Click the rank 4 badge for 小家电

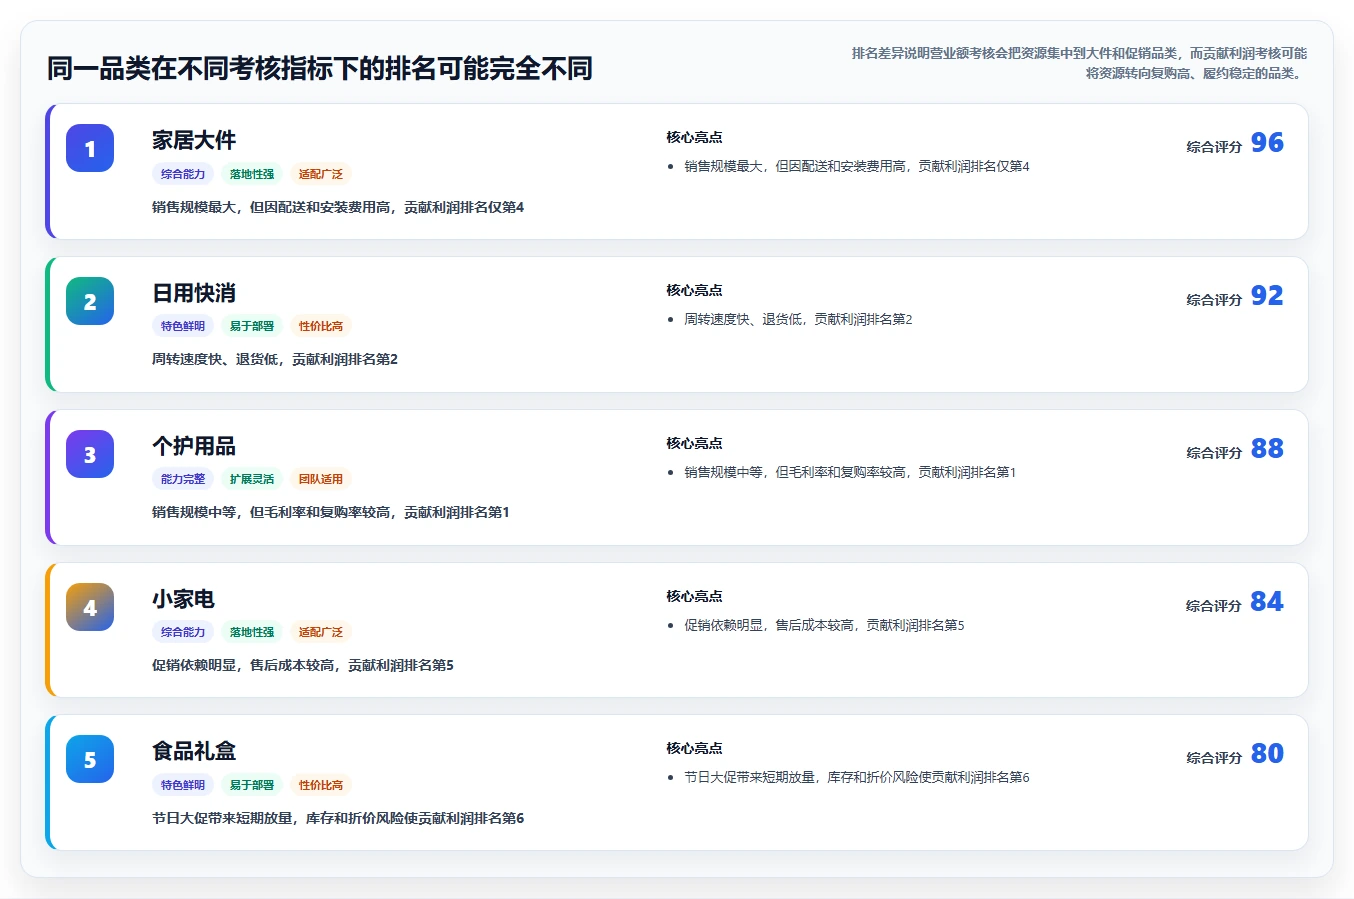tap(90, 607)
